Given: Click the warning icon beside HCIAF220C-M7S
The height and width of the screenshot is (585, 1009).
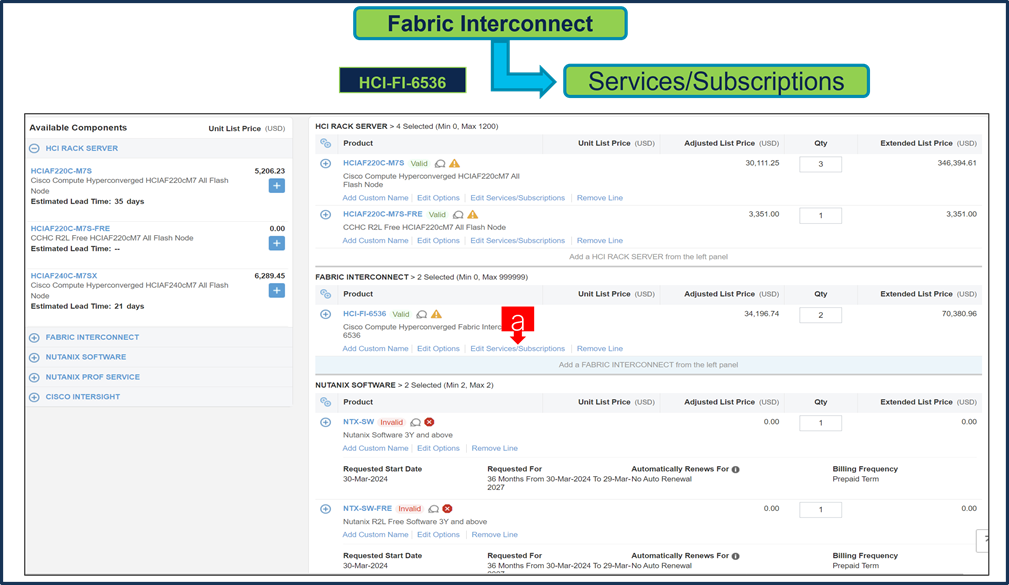Looking at the screenshot, I should 455,163.
